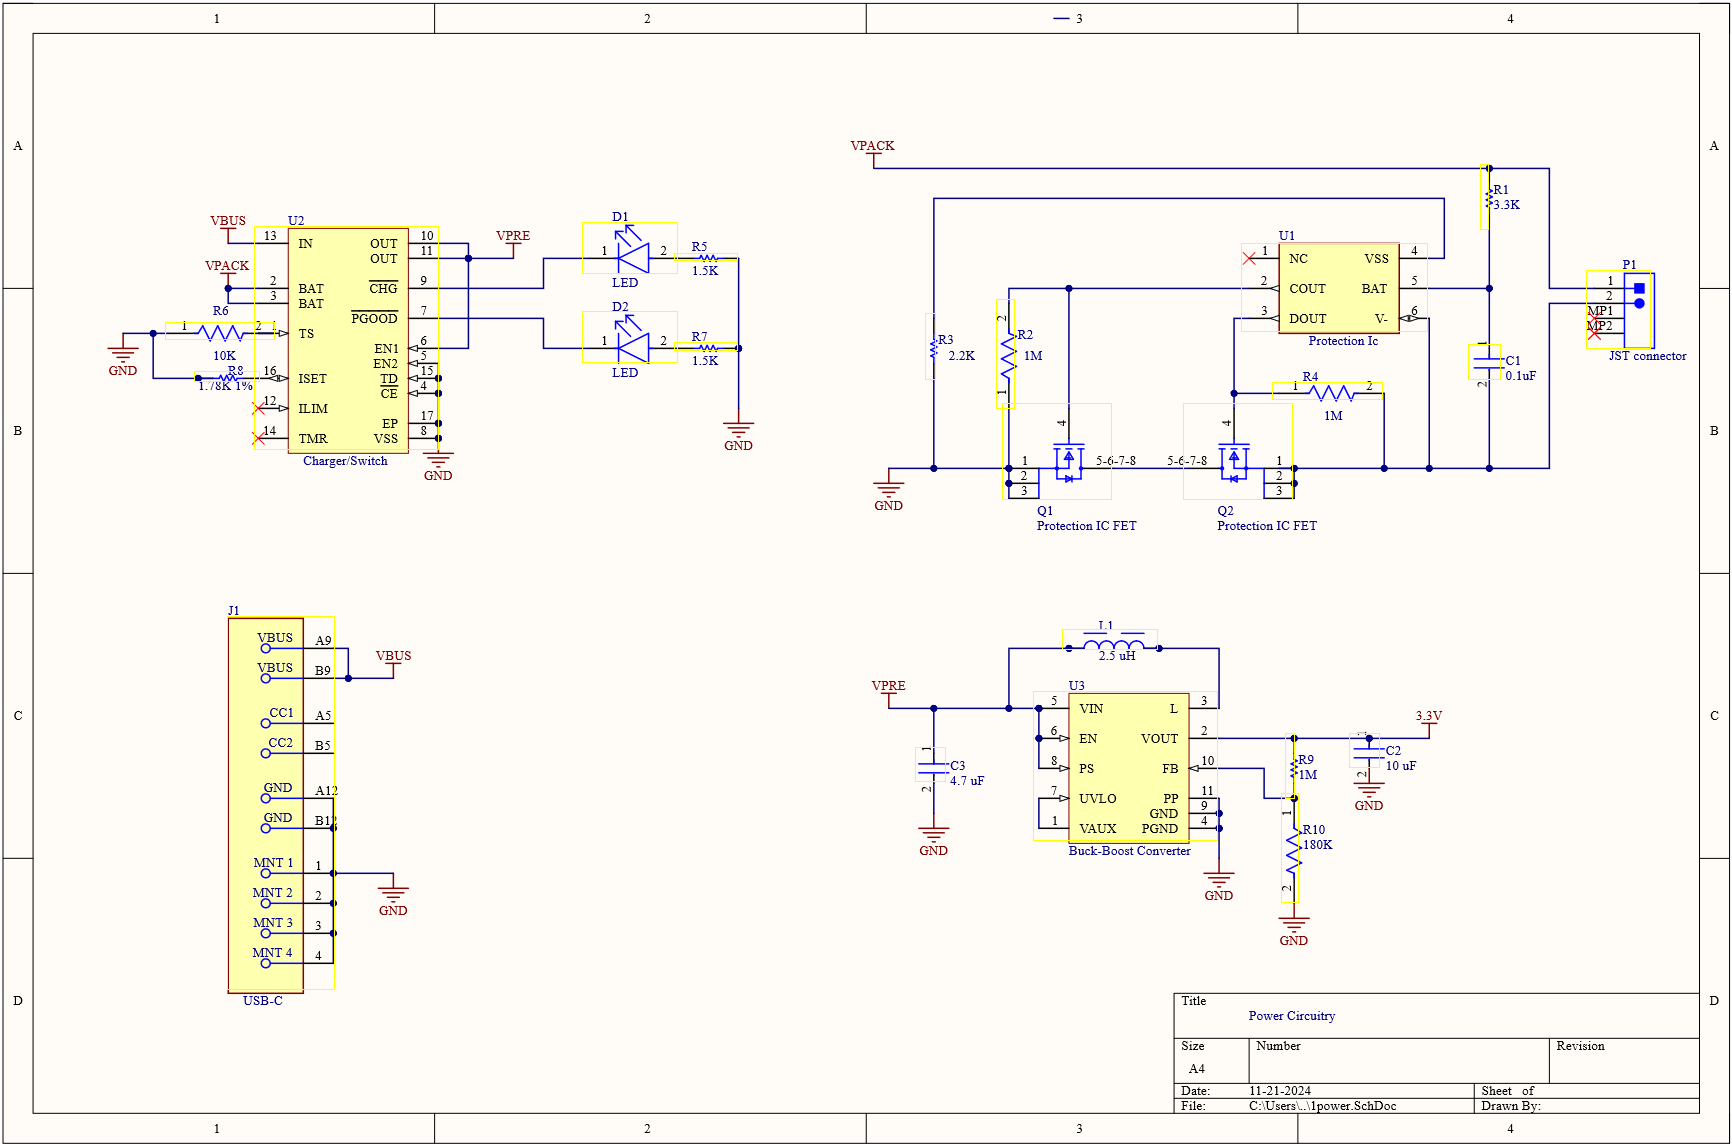Click the Q2 MOSFET transistor symbol
Screen dimensions: 1732x1147
coord(1233,462)
